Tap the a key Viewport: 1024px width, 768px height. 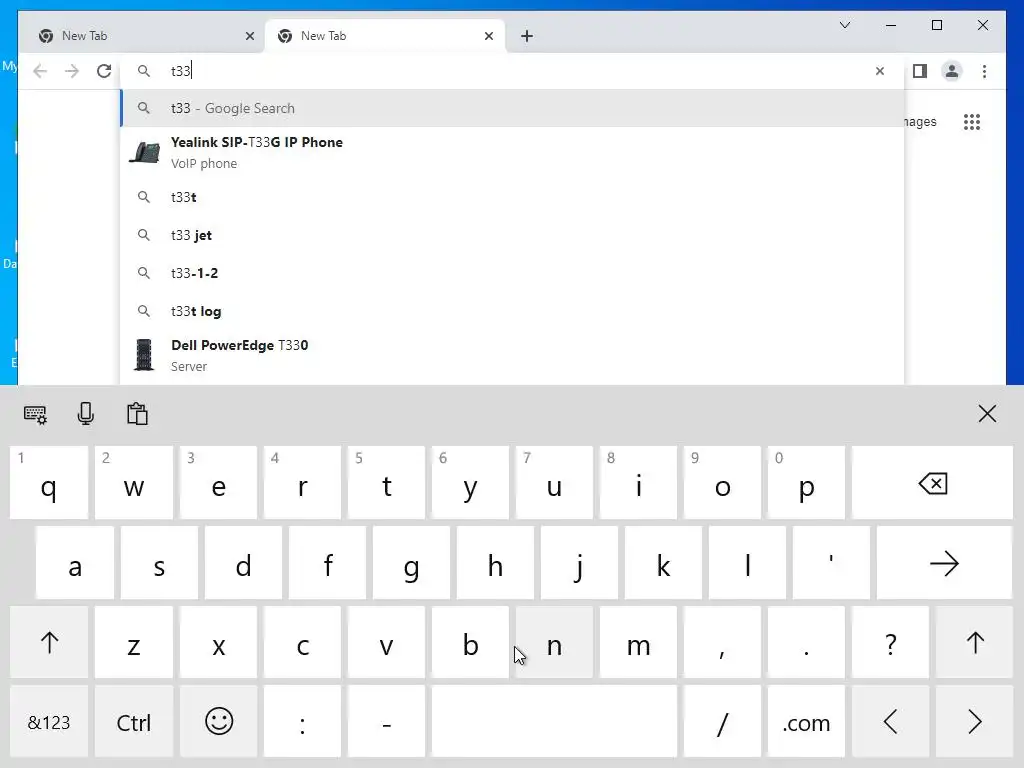point(75,564)
